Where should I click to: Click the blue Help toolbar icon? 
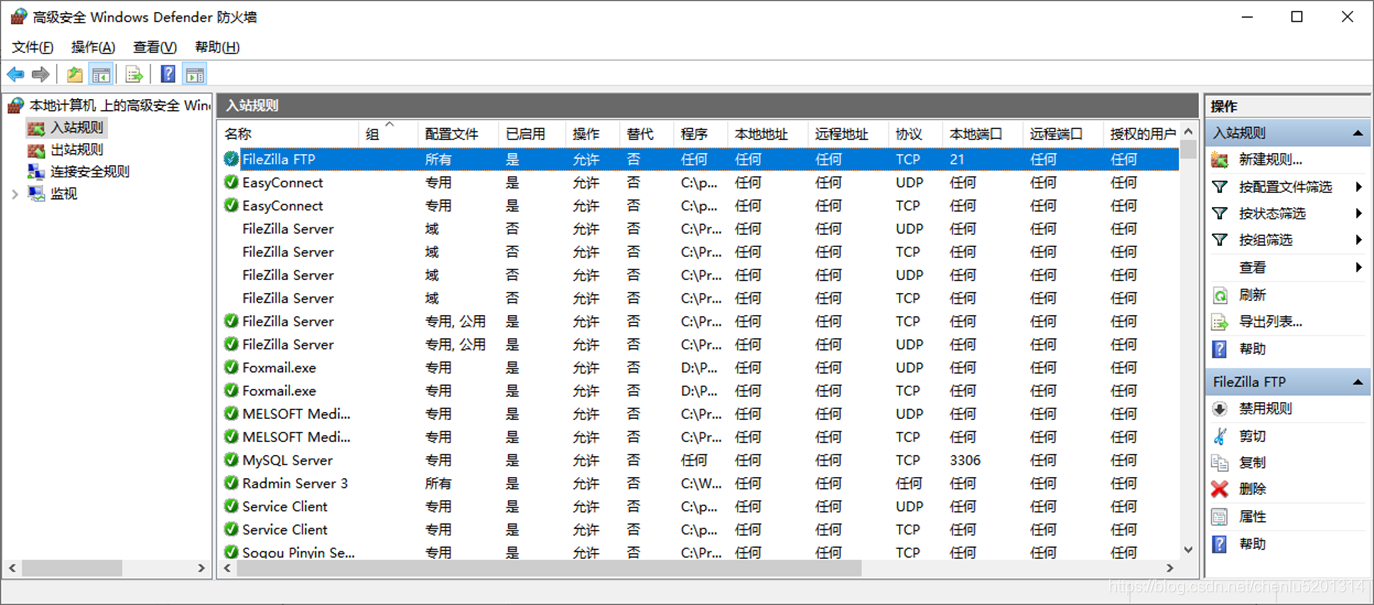pos(168,74)
